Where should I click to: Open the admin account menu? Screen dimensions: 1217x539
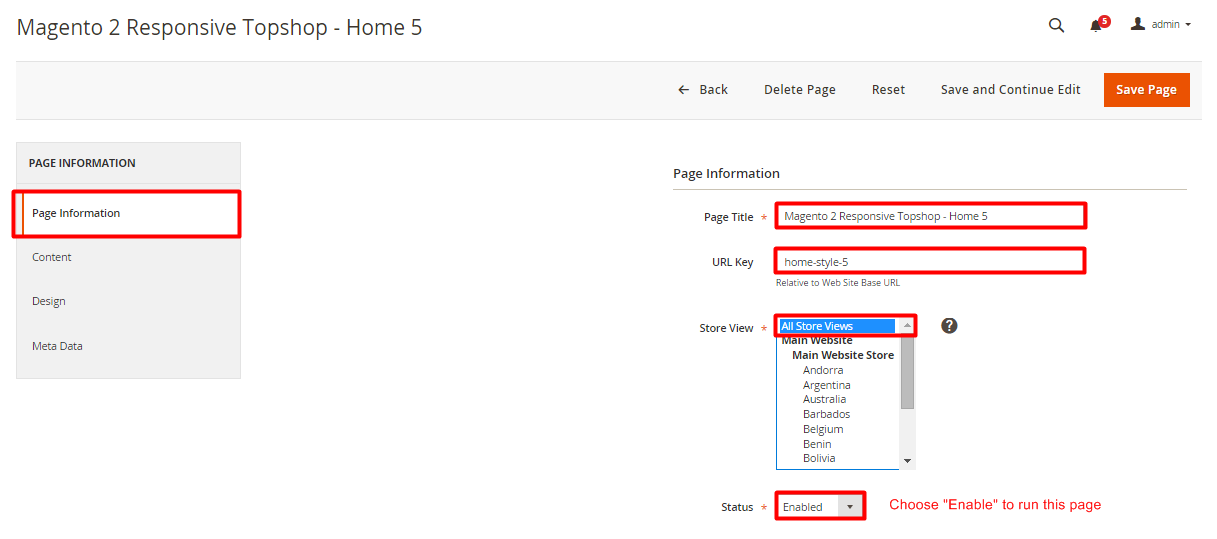point(1160,24)
